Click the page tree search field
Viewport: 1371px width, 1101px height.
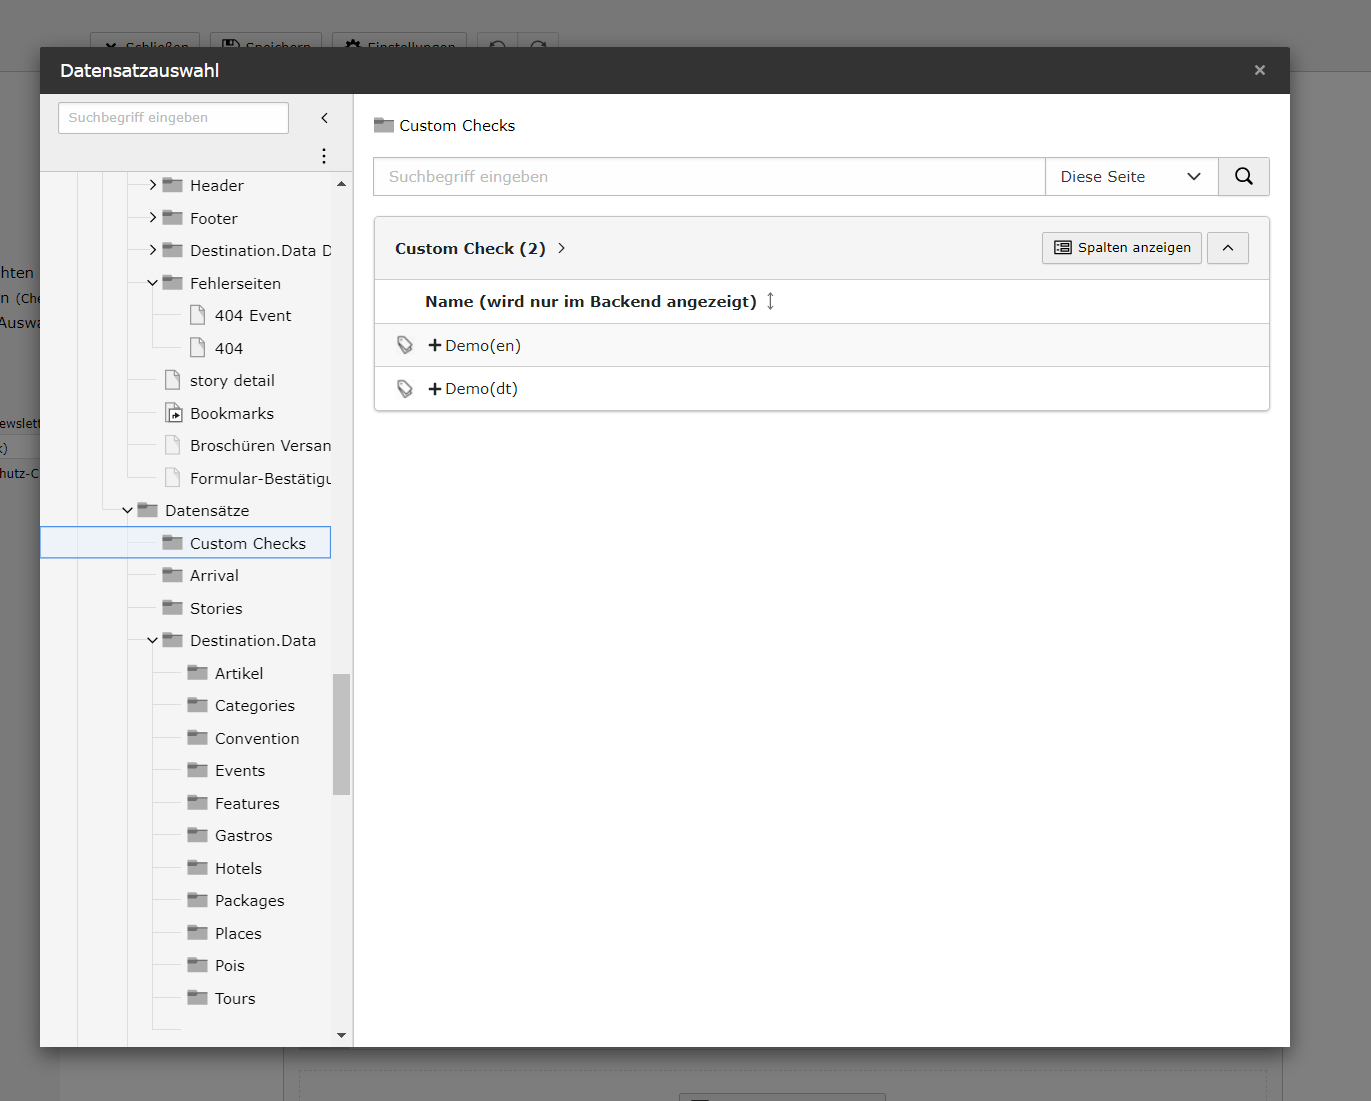173,118
